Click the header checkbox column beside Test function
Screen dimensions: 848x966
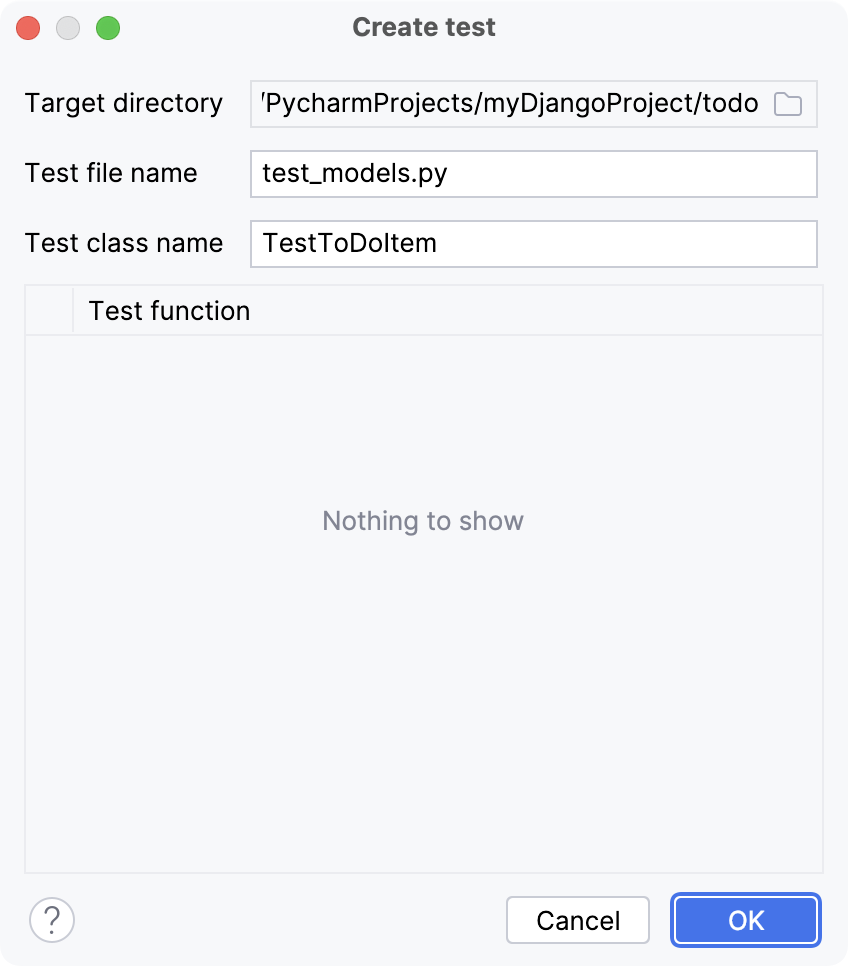coord(48,311)
